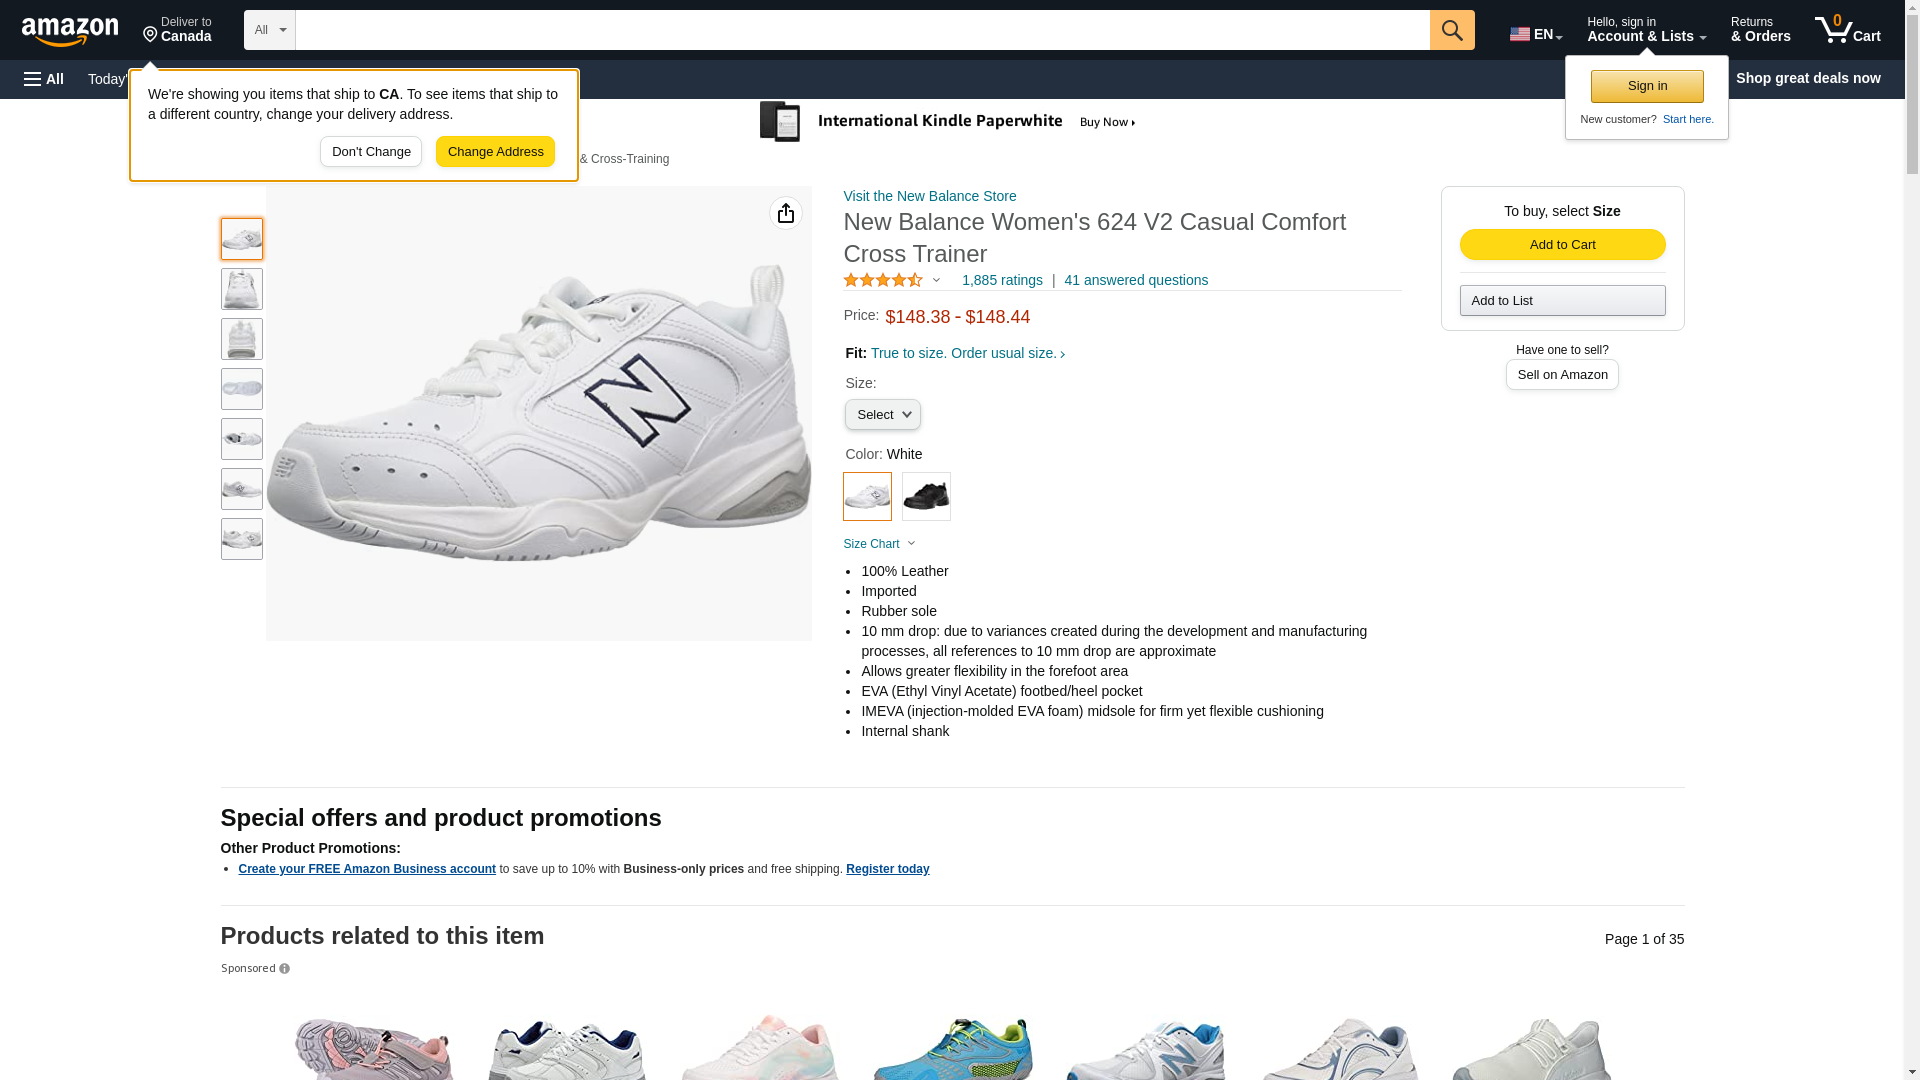Viewport: 1920px width, 1080px height.
Task: Click the Add to Cart button
Action: click(1562, 245)
